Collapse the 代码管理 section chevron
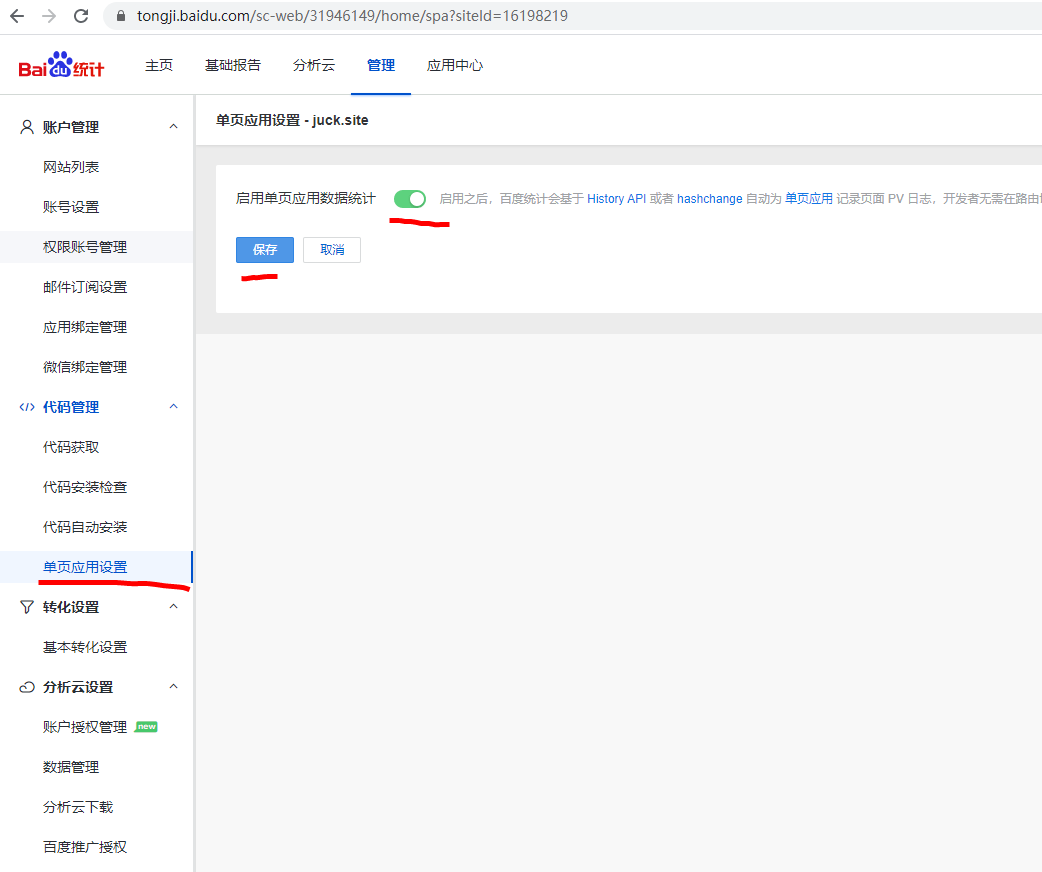The image size is (1042, 872). click(173, 407)
